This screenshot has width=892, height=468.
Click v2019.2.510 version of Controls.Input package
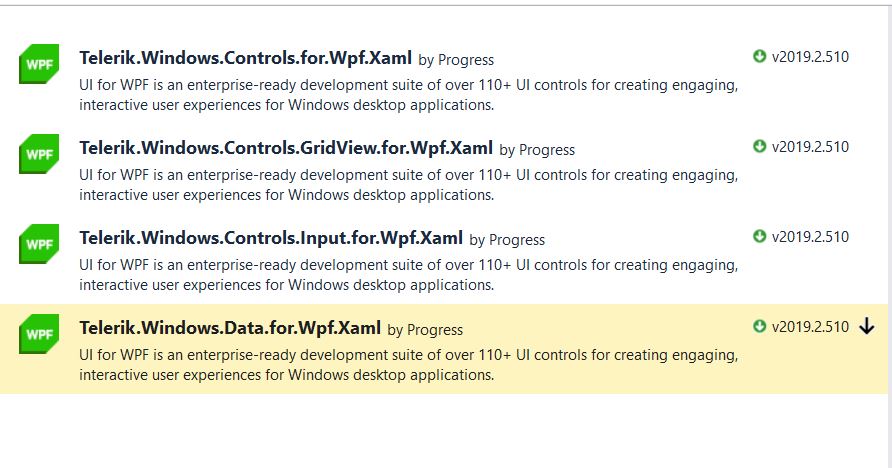(809, 237)
